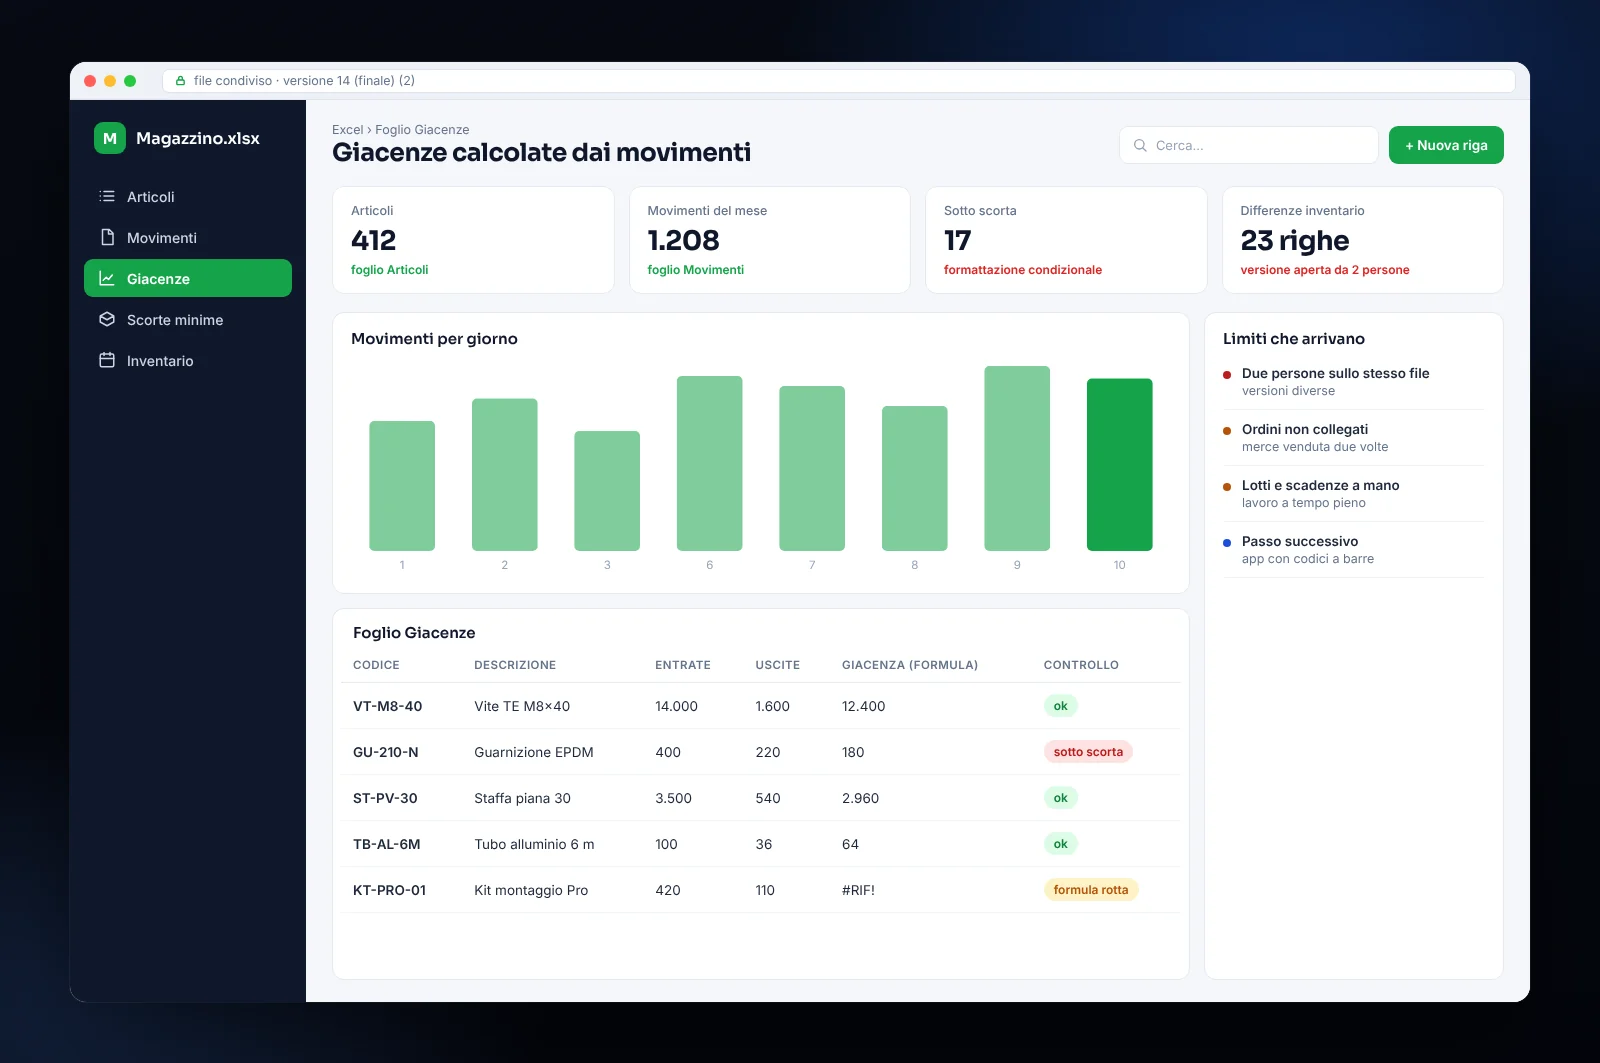The width and height of the screenshot is (1600, 1063).
Task: Open Due persone sullo stesso file item
Action: click(x=1353, y=382)
